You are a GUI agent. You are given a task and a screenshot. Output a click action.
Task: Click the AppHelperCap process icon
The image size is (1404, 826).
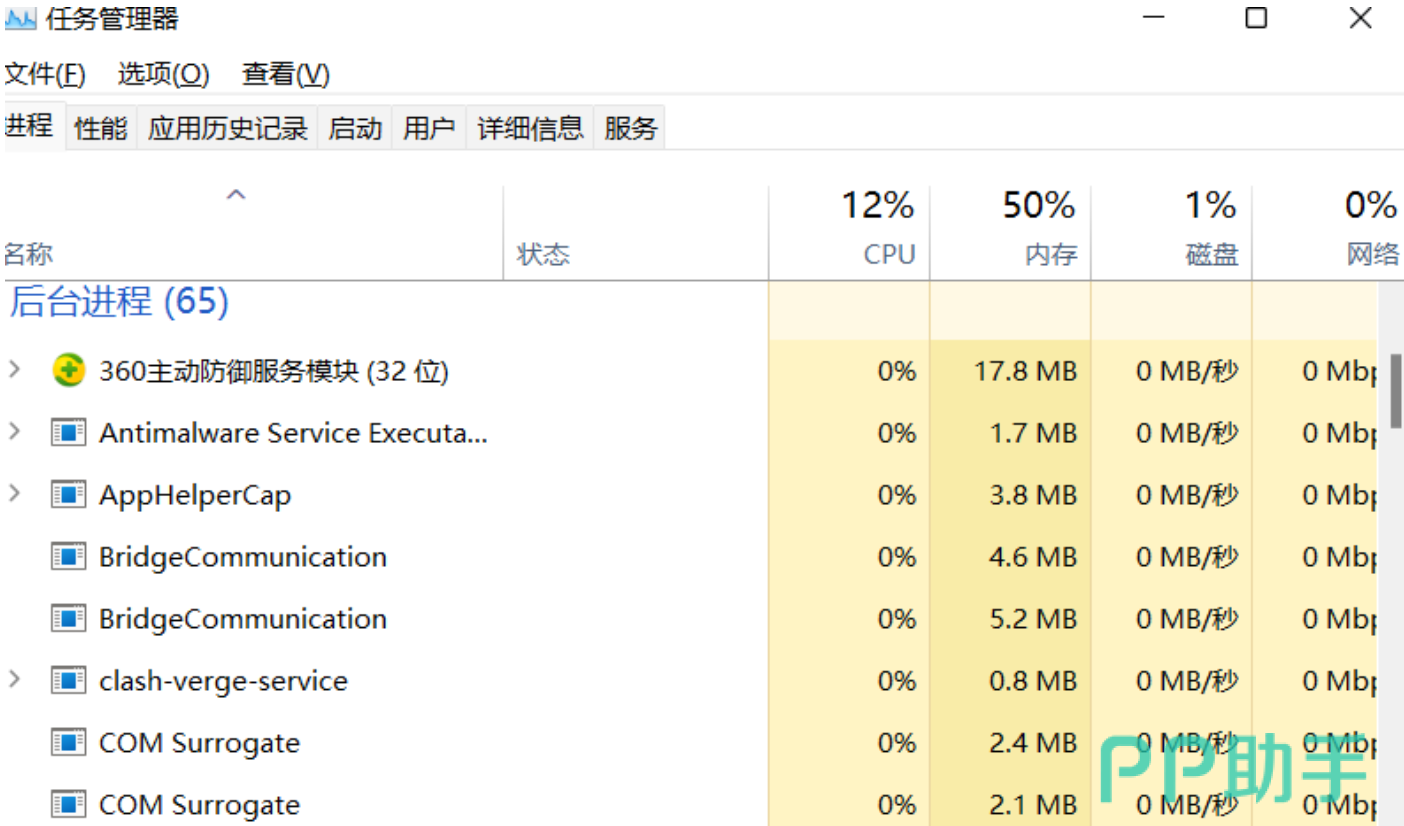click(68, 495)
